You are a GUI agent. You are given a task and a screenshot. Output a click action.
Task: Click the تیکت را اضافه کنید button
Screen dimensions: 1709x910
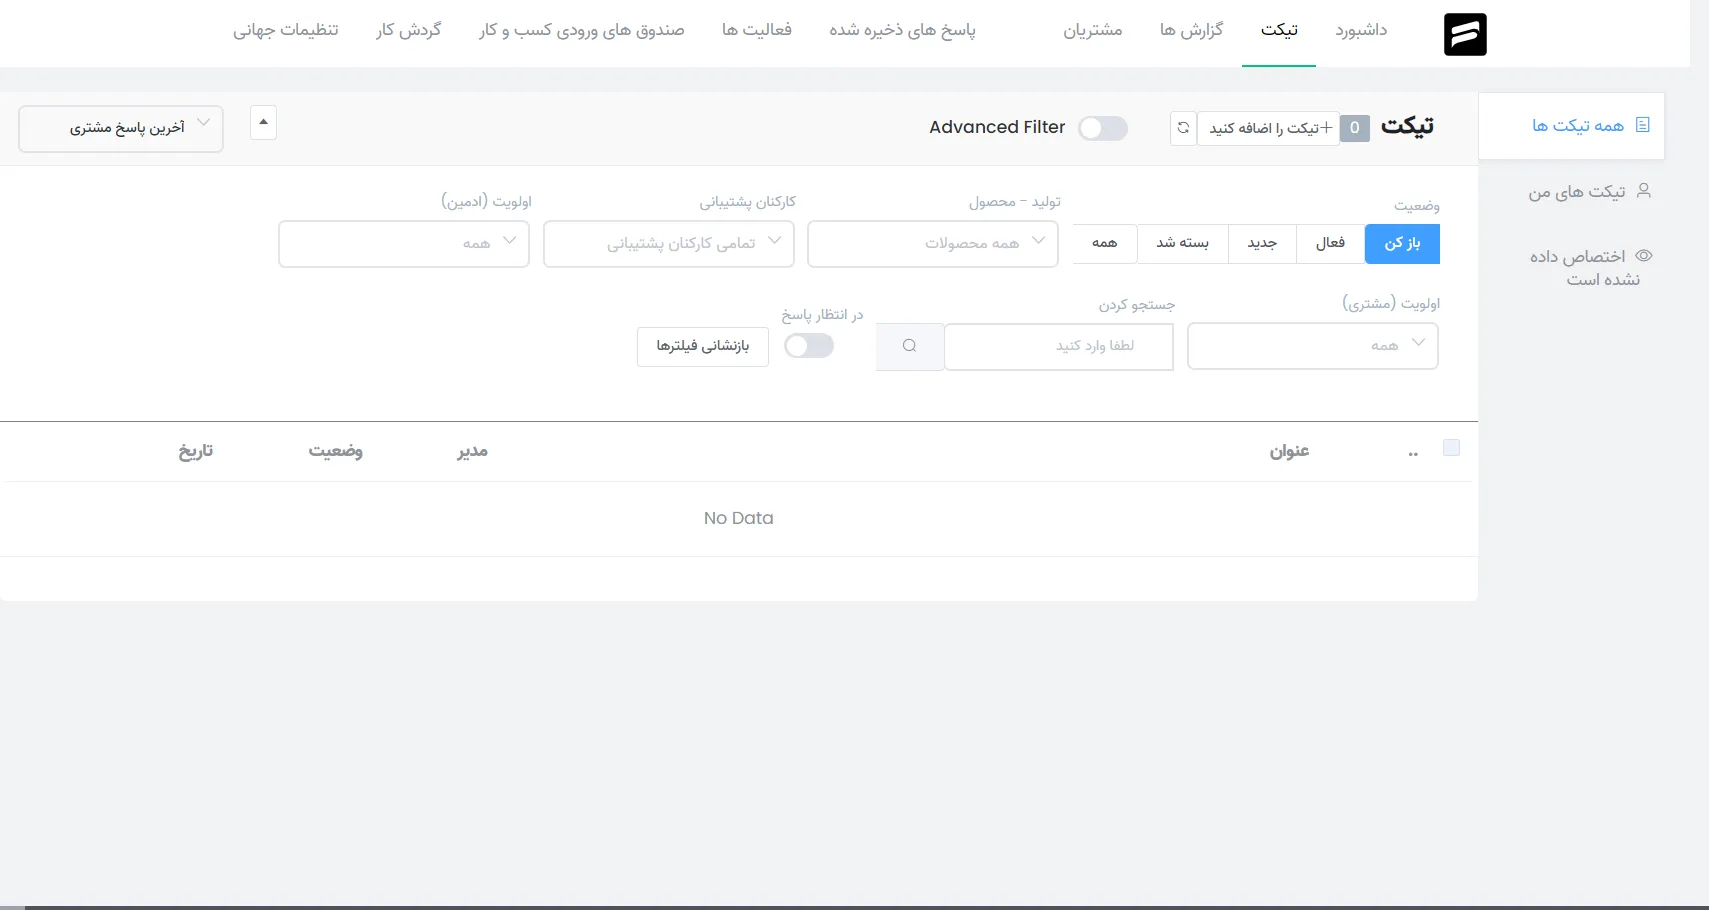1269,128
